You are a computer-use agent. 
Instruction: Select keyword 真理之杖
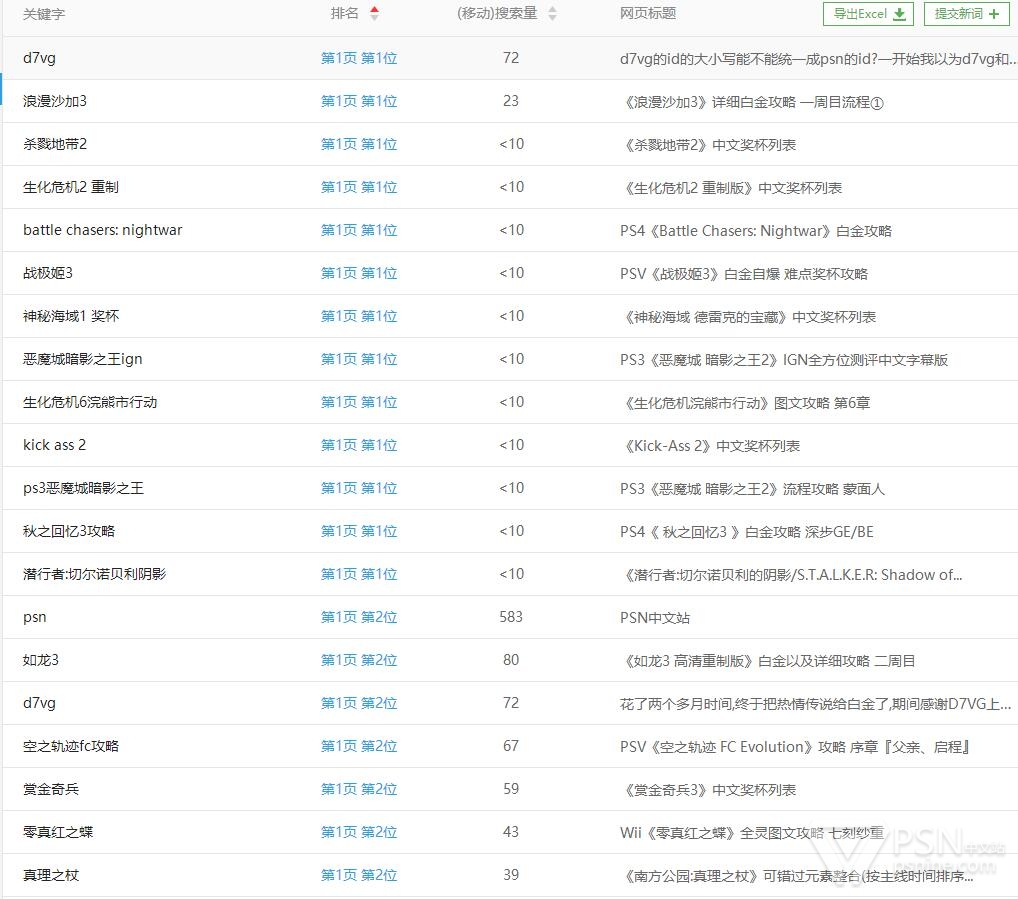tap(51, 875)
